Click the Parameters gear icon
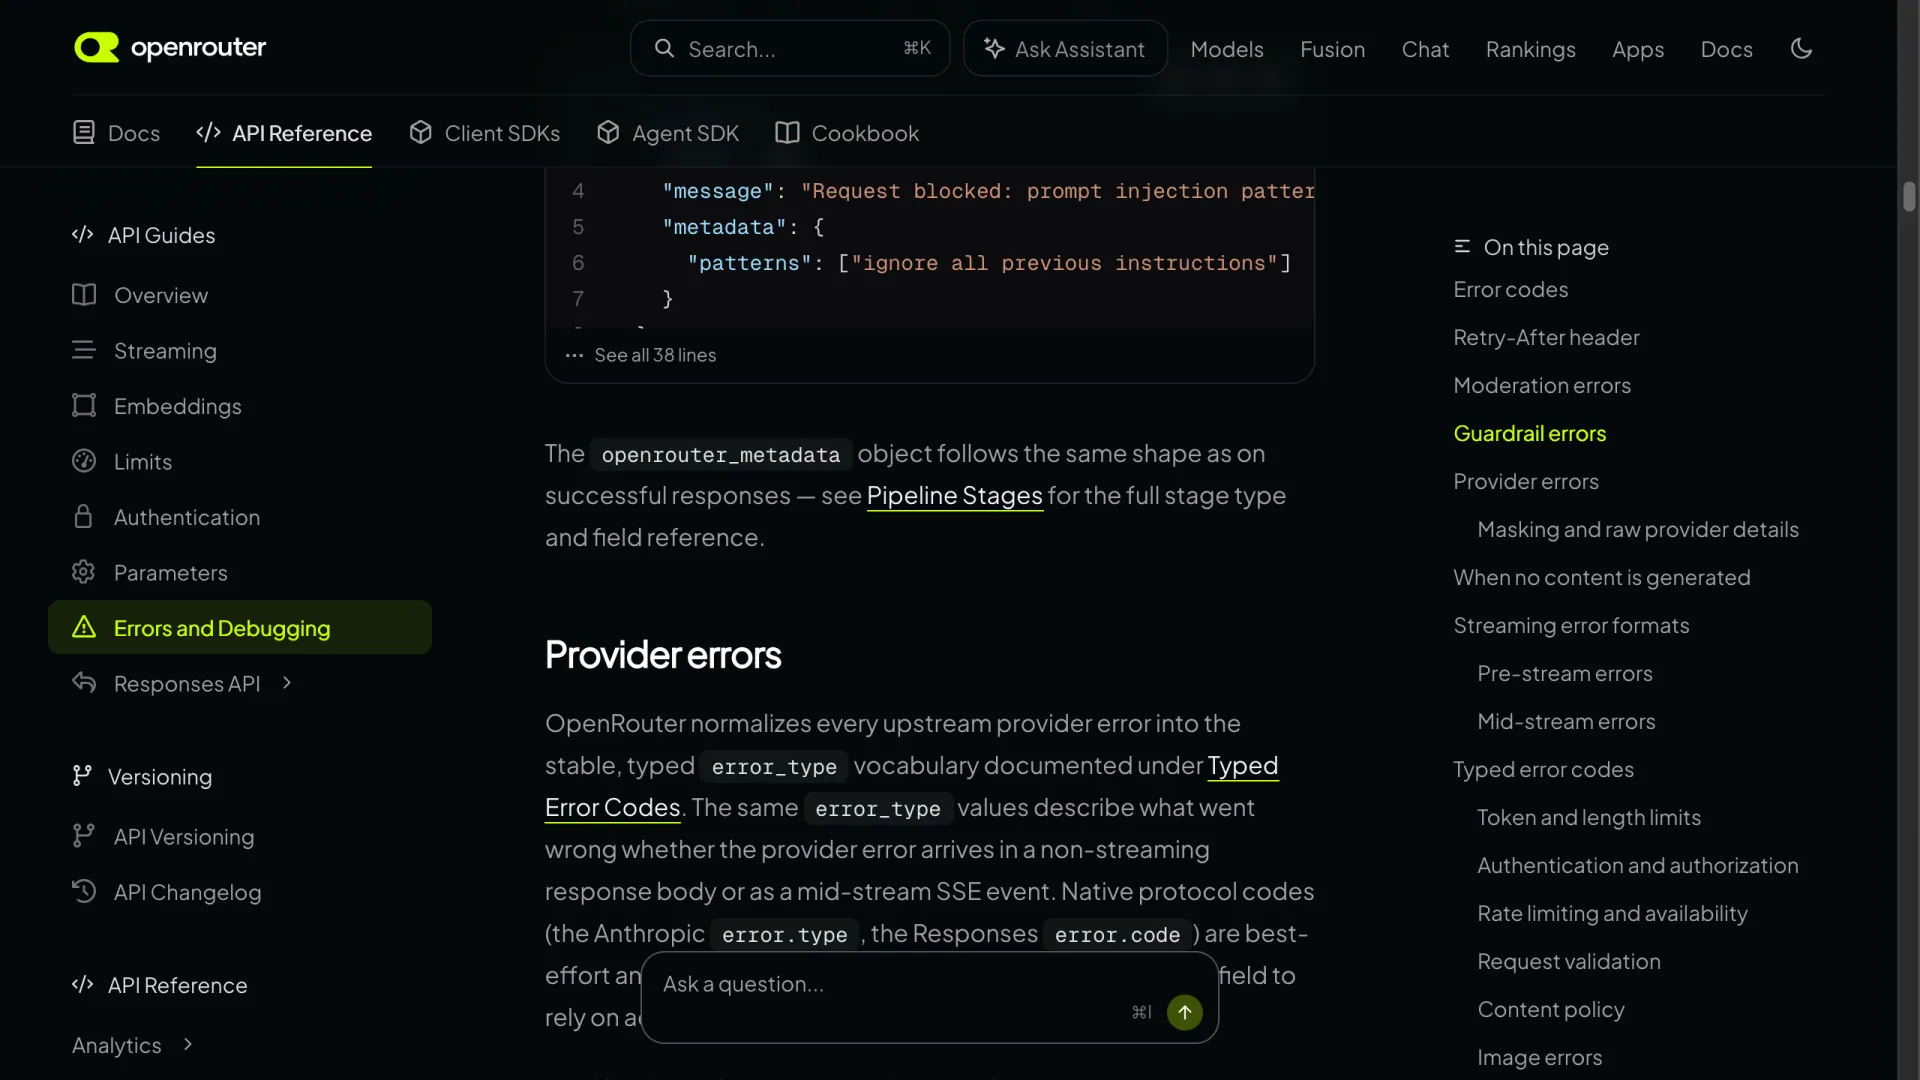The image size is (1920, 1080). click(84, 572)
